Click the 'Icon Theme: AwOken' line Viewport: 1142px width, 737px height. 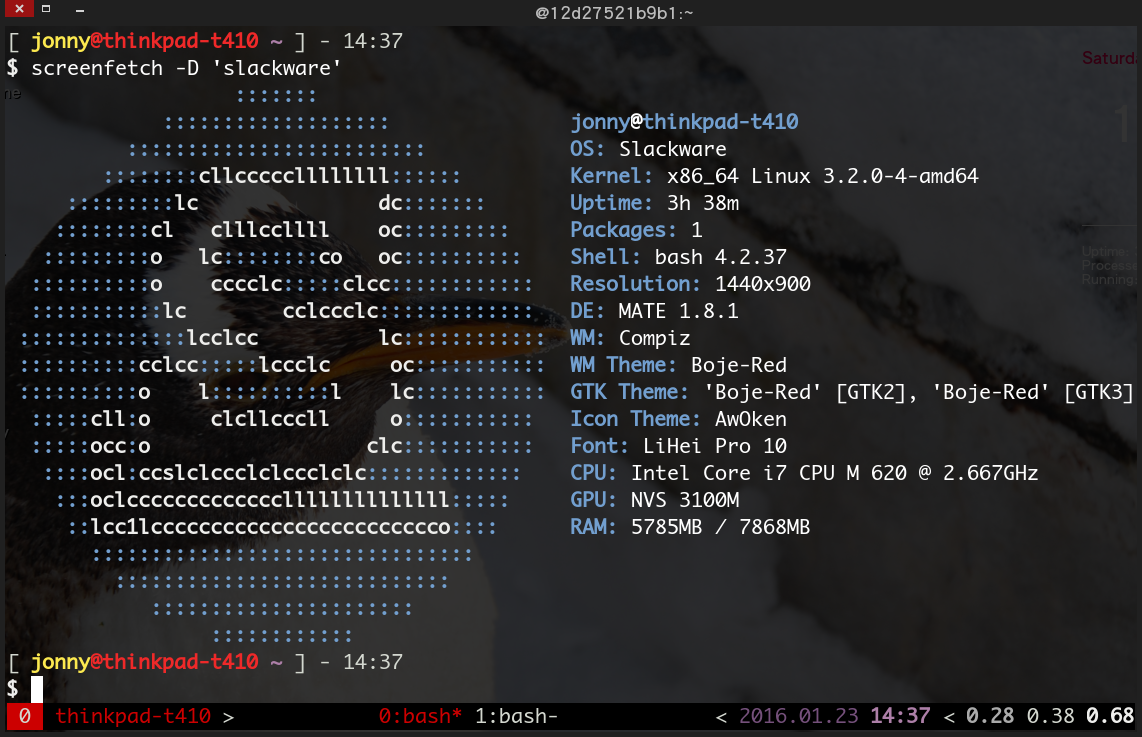pos(678,419)
